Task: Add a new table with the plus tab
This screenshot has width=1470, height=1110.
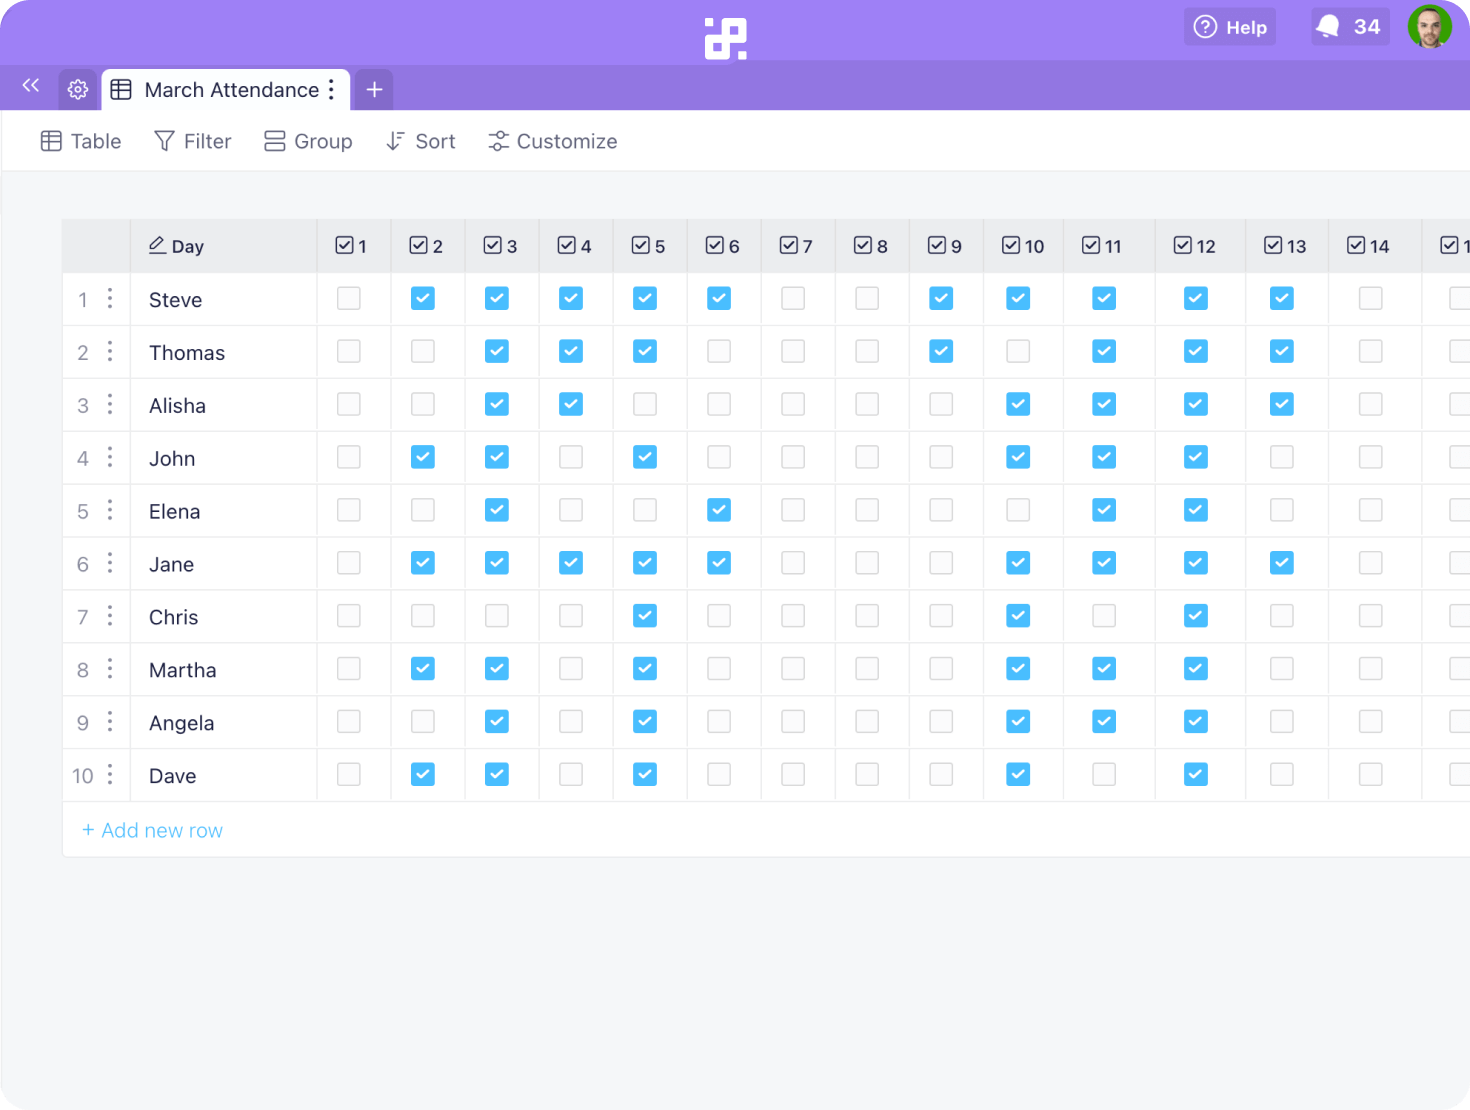Action: click(x=373, y=89)
